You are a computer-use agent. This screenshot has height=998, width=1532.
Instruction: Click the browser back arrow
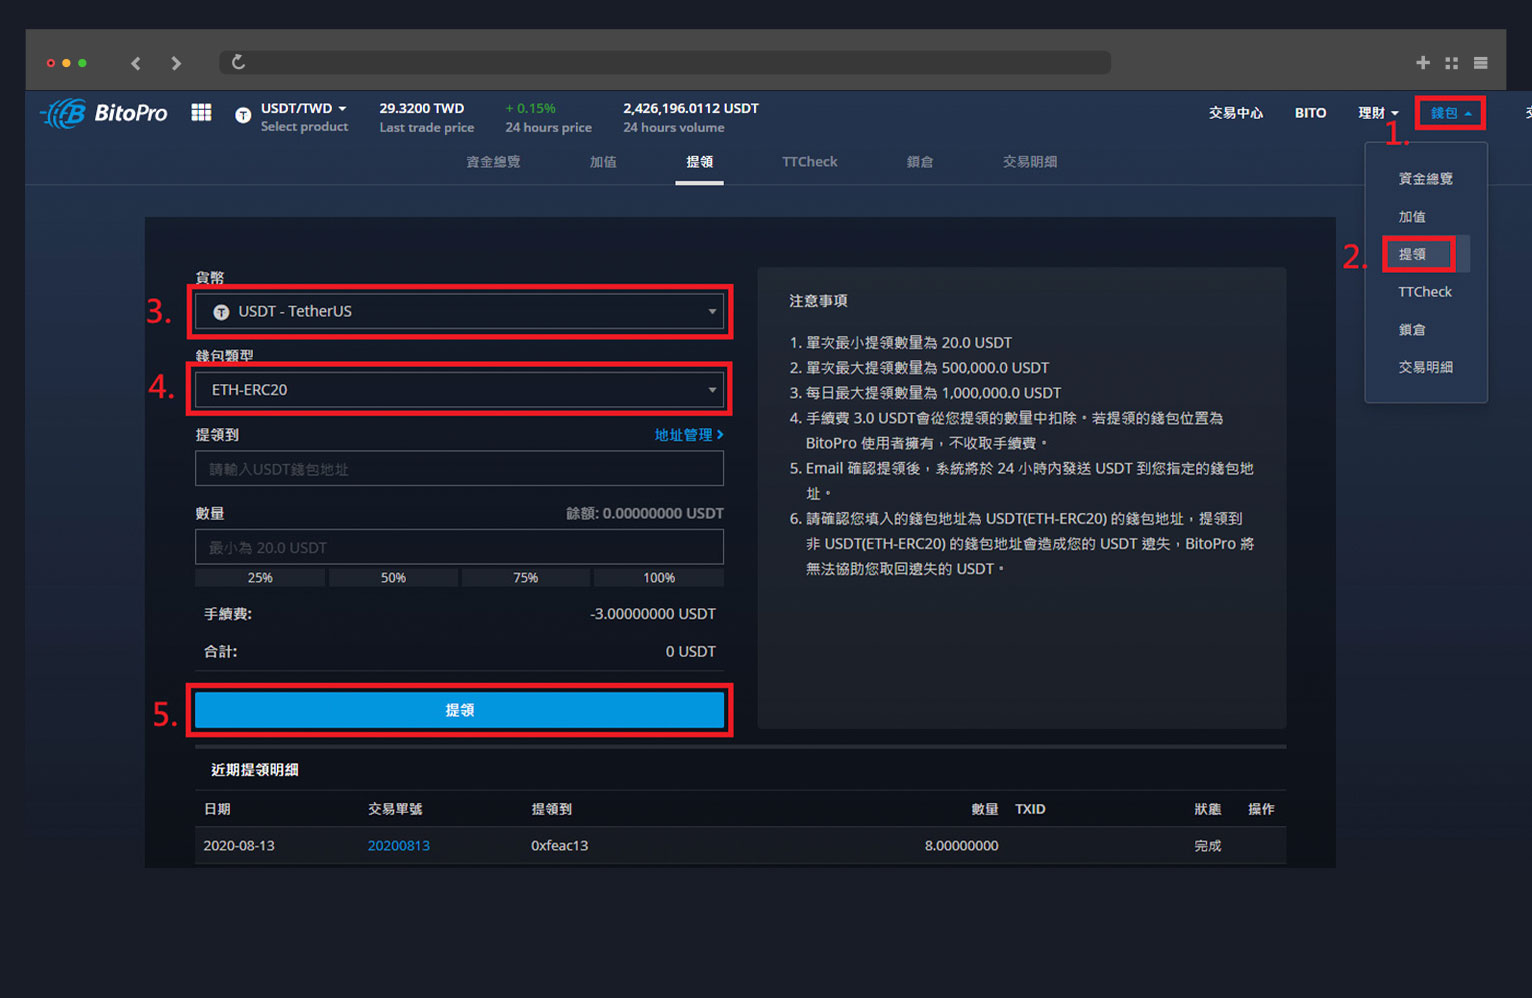click(136, 63)
